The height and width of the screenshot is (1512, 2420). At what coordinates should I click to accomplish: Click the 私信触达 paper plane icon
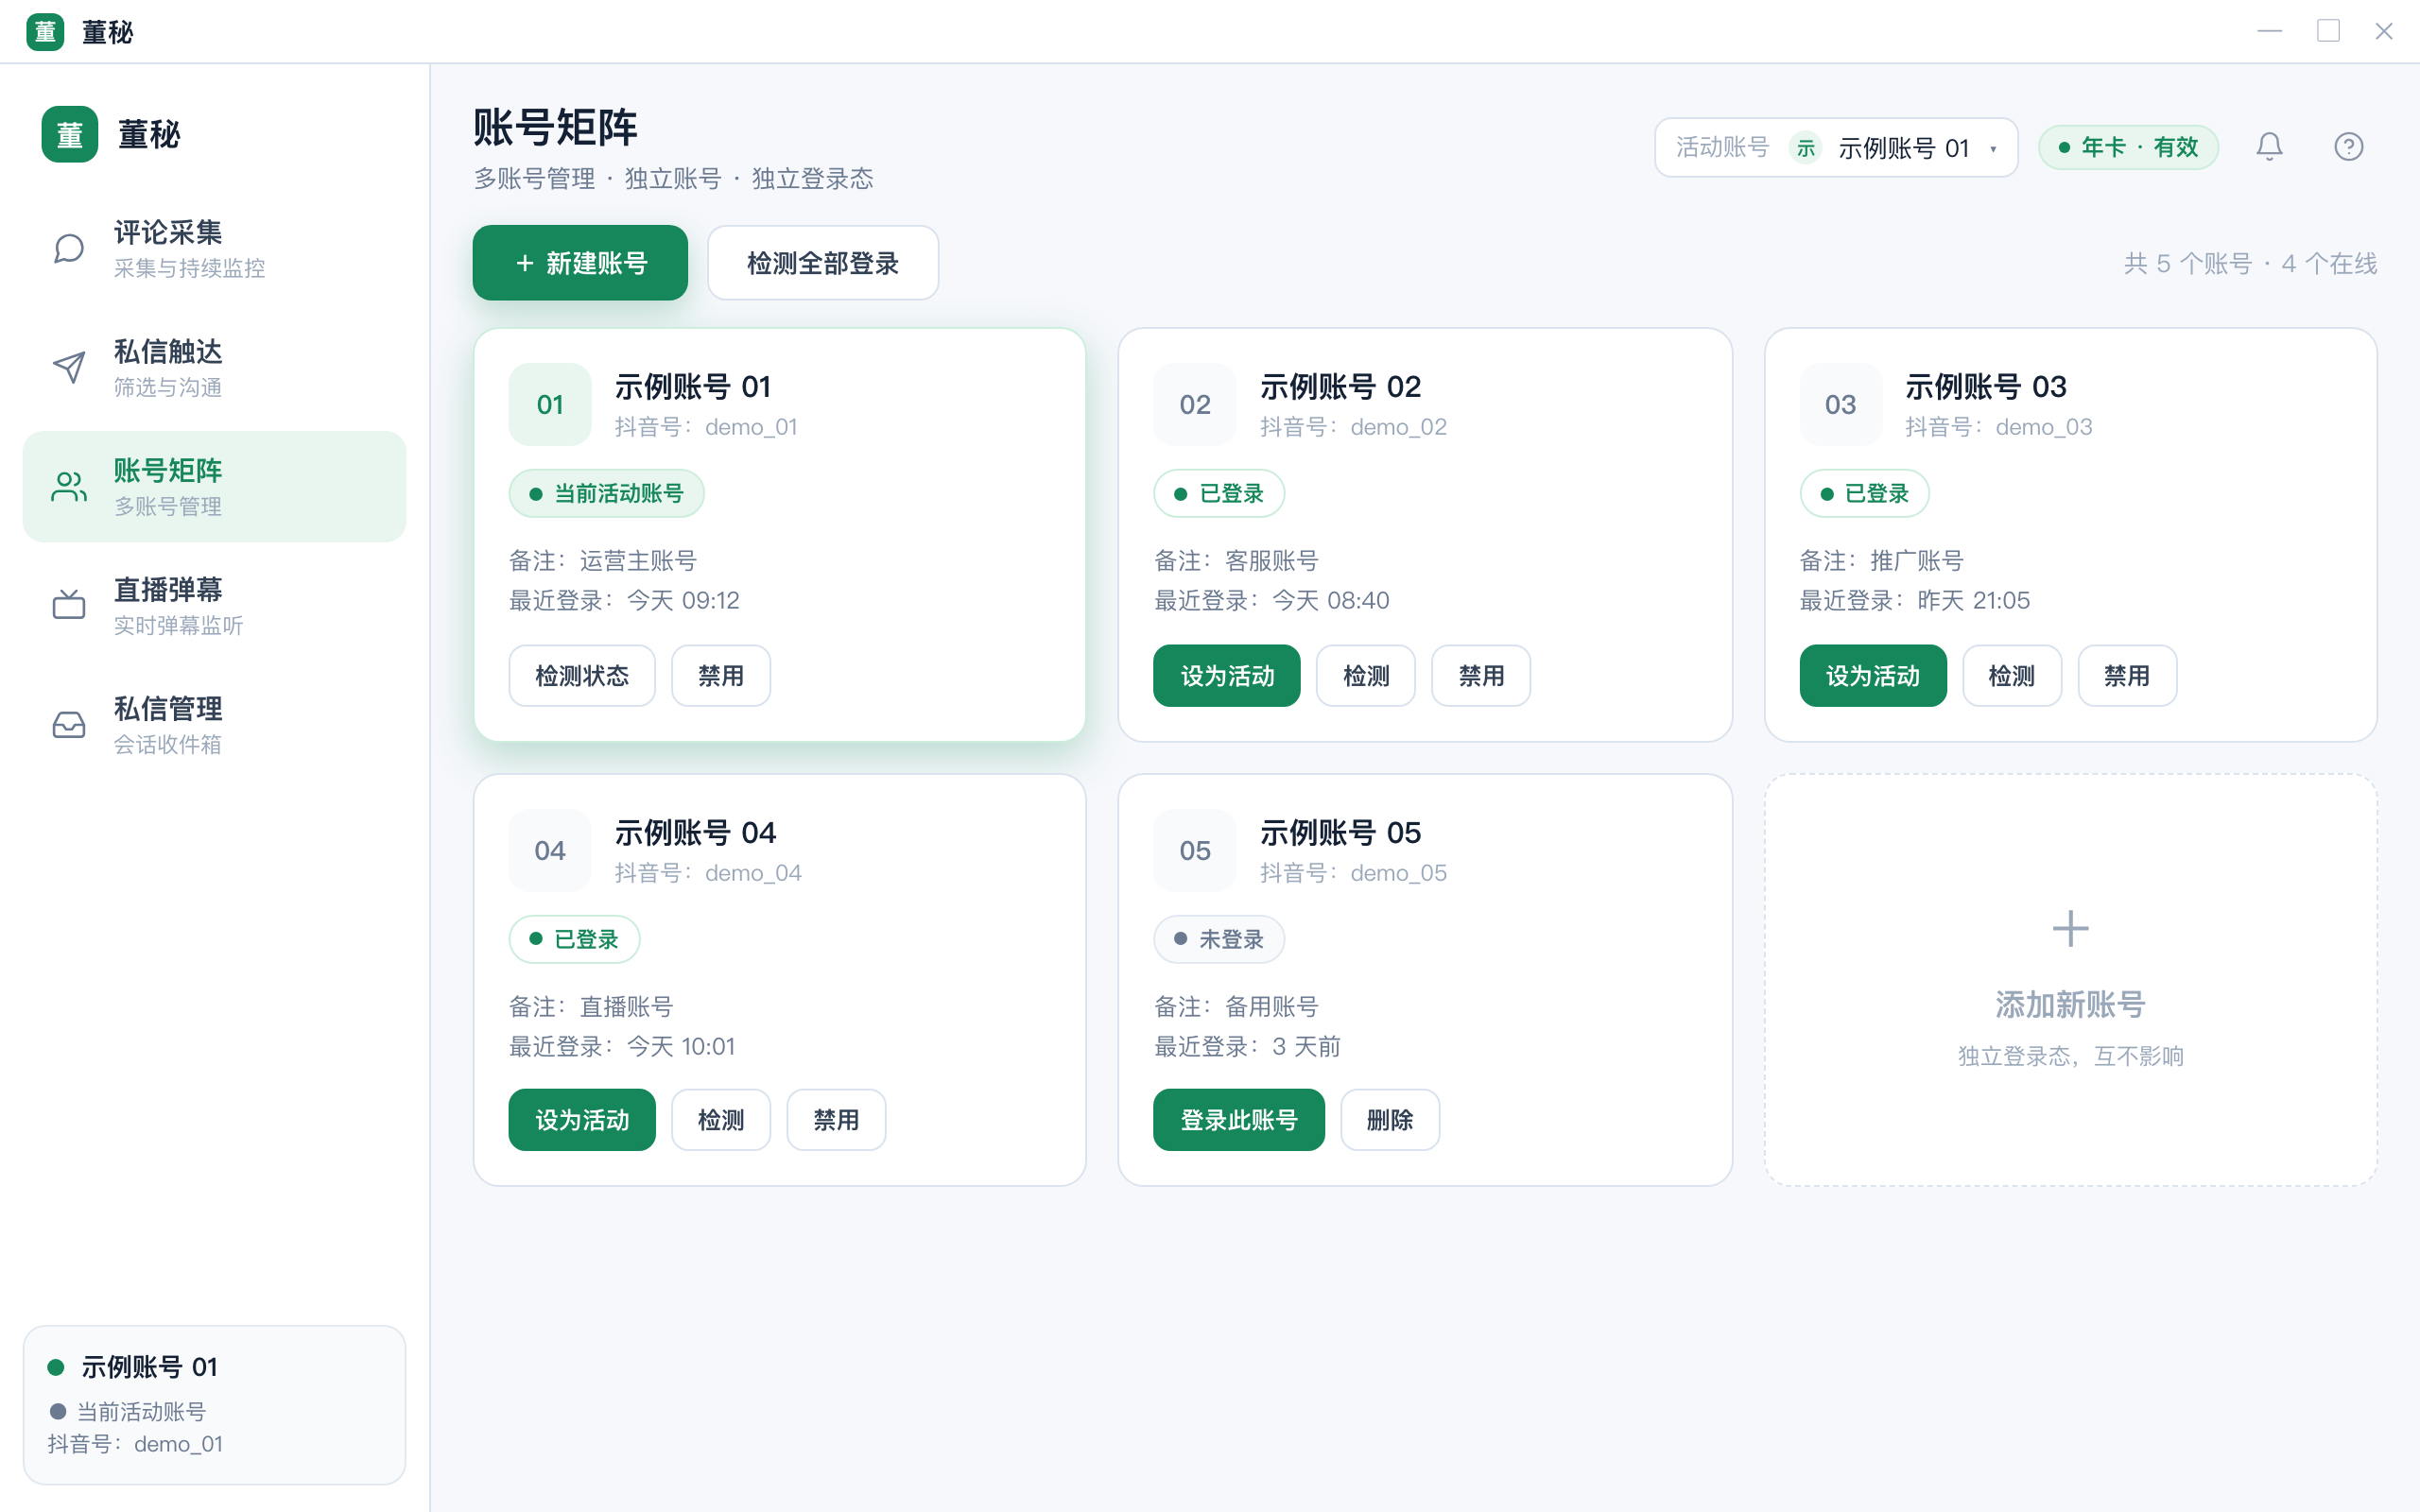click(68, 367)
